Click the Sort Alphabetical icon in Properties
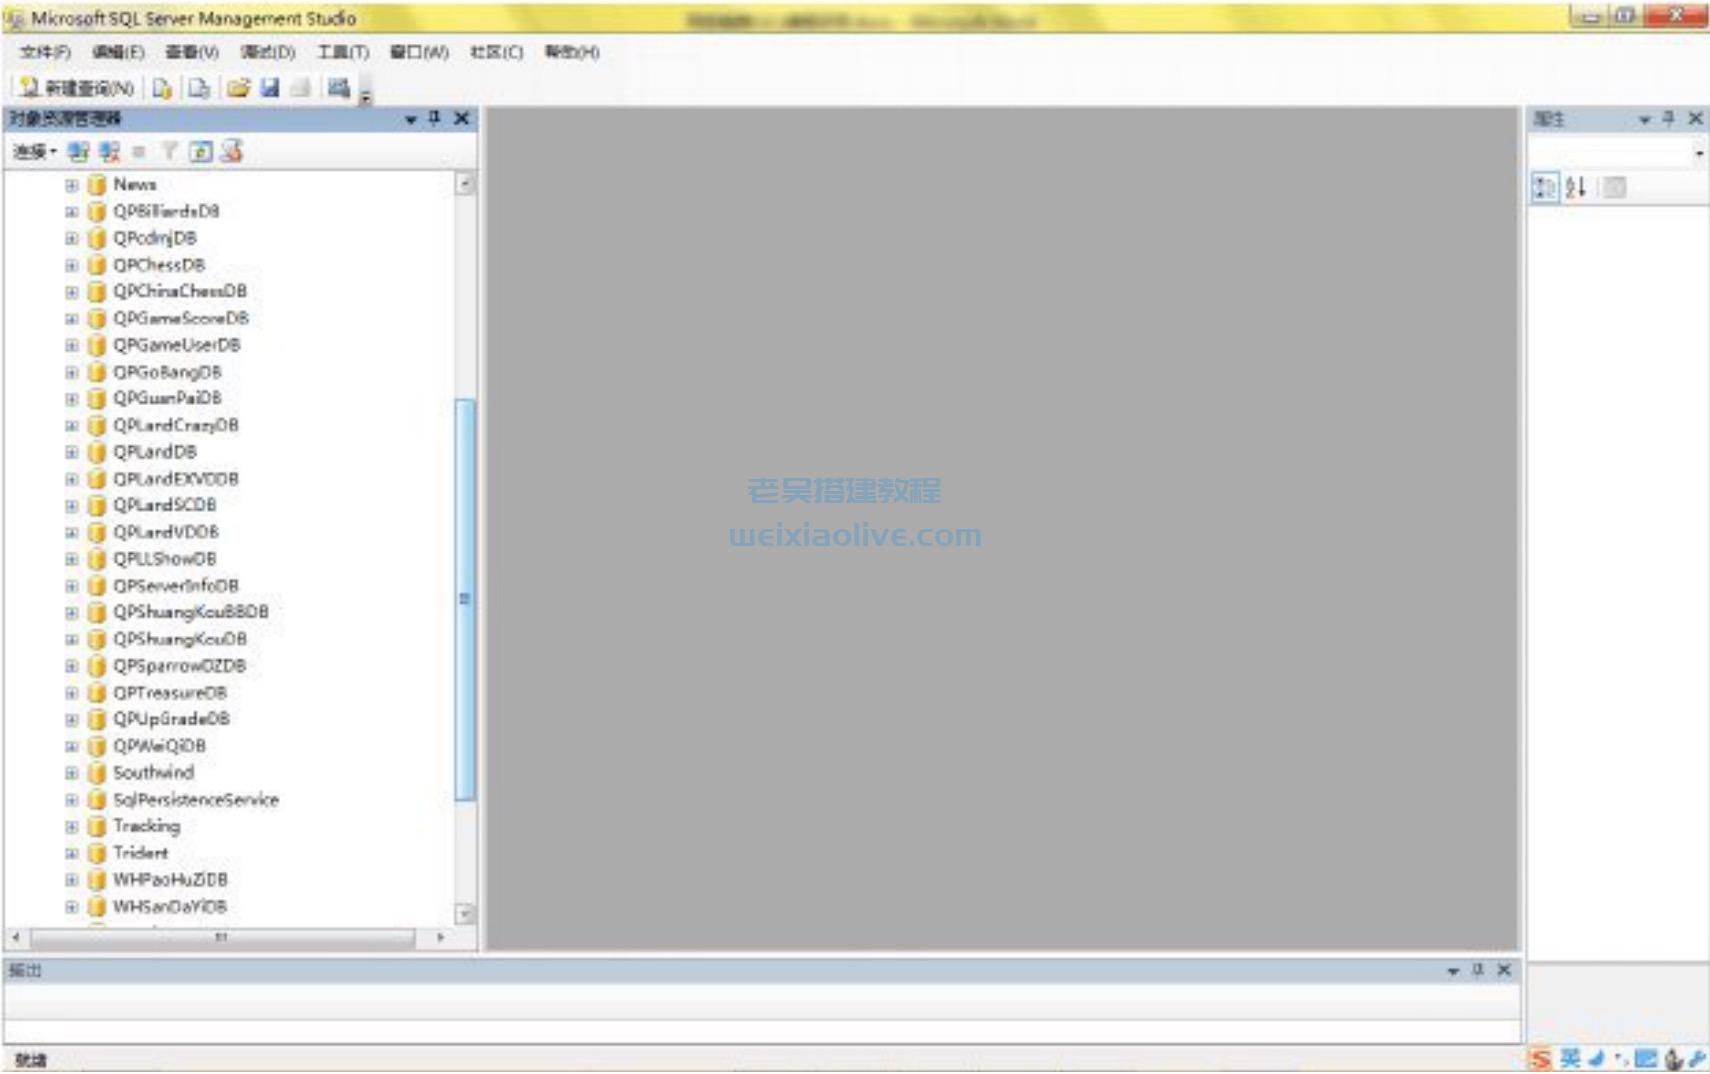Screen dimensions: 1710x1074 point(1576,187)
